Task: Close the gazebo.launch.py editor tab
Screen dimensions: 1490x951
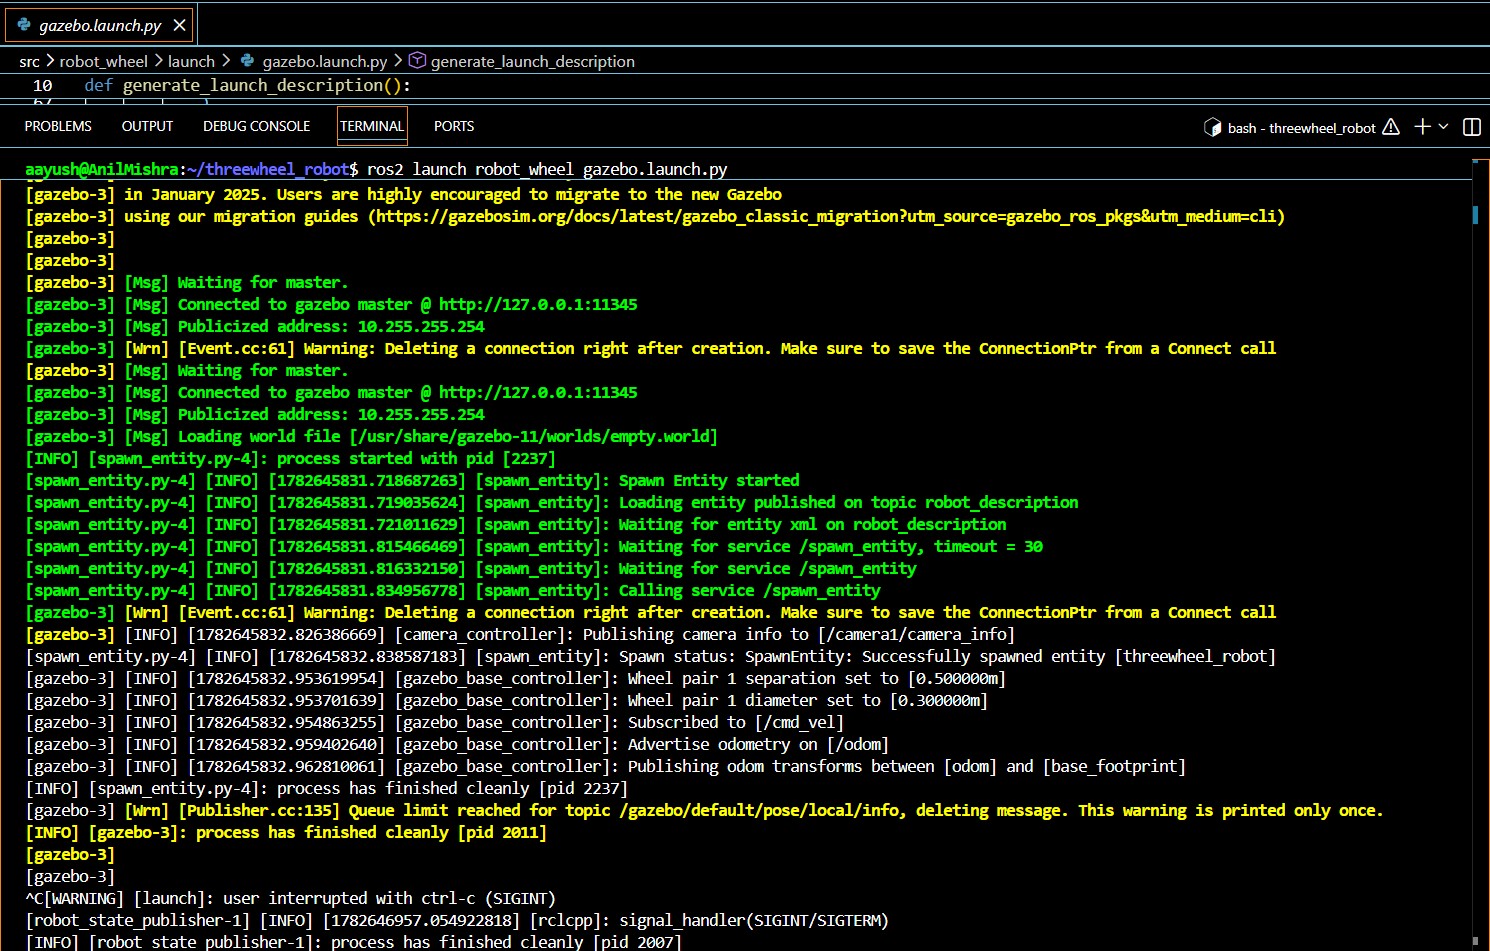Action: [x=179, y=25]
